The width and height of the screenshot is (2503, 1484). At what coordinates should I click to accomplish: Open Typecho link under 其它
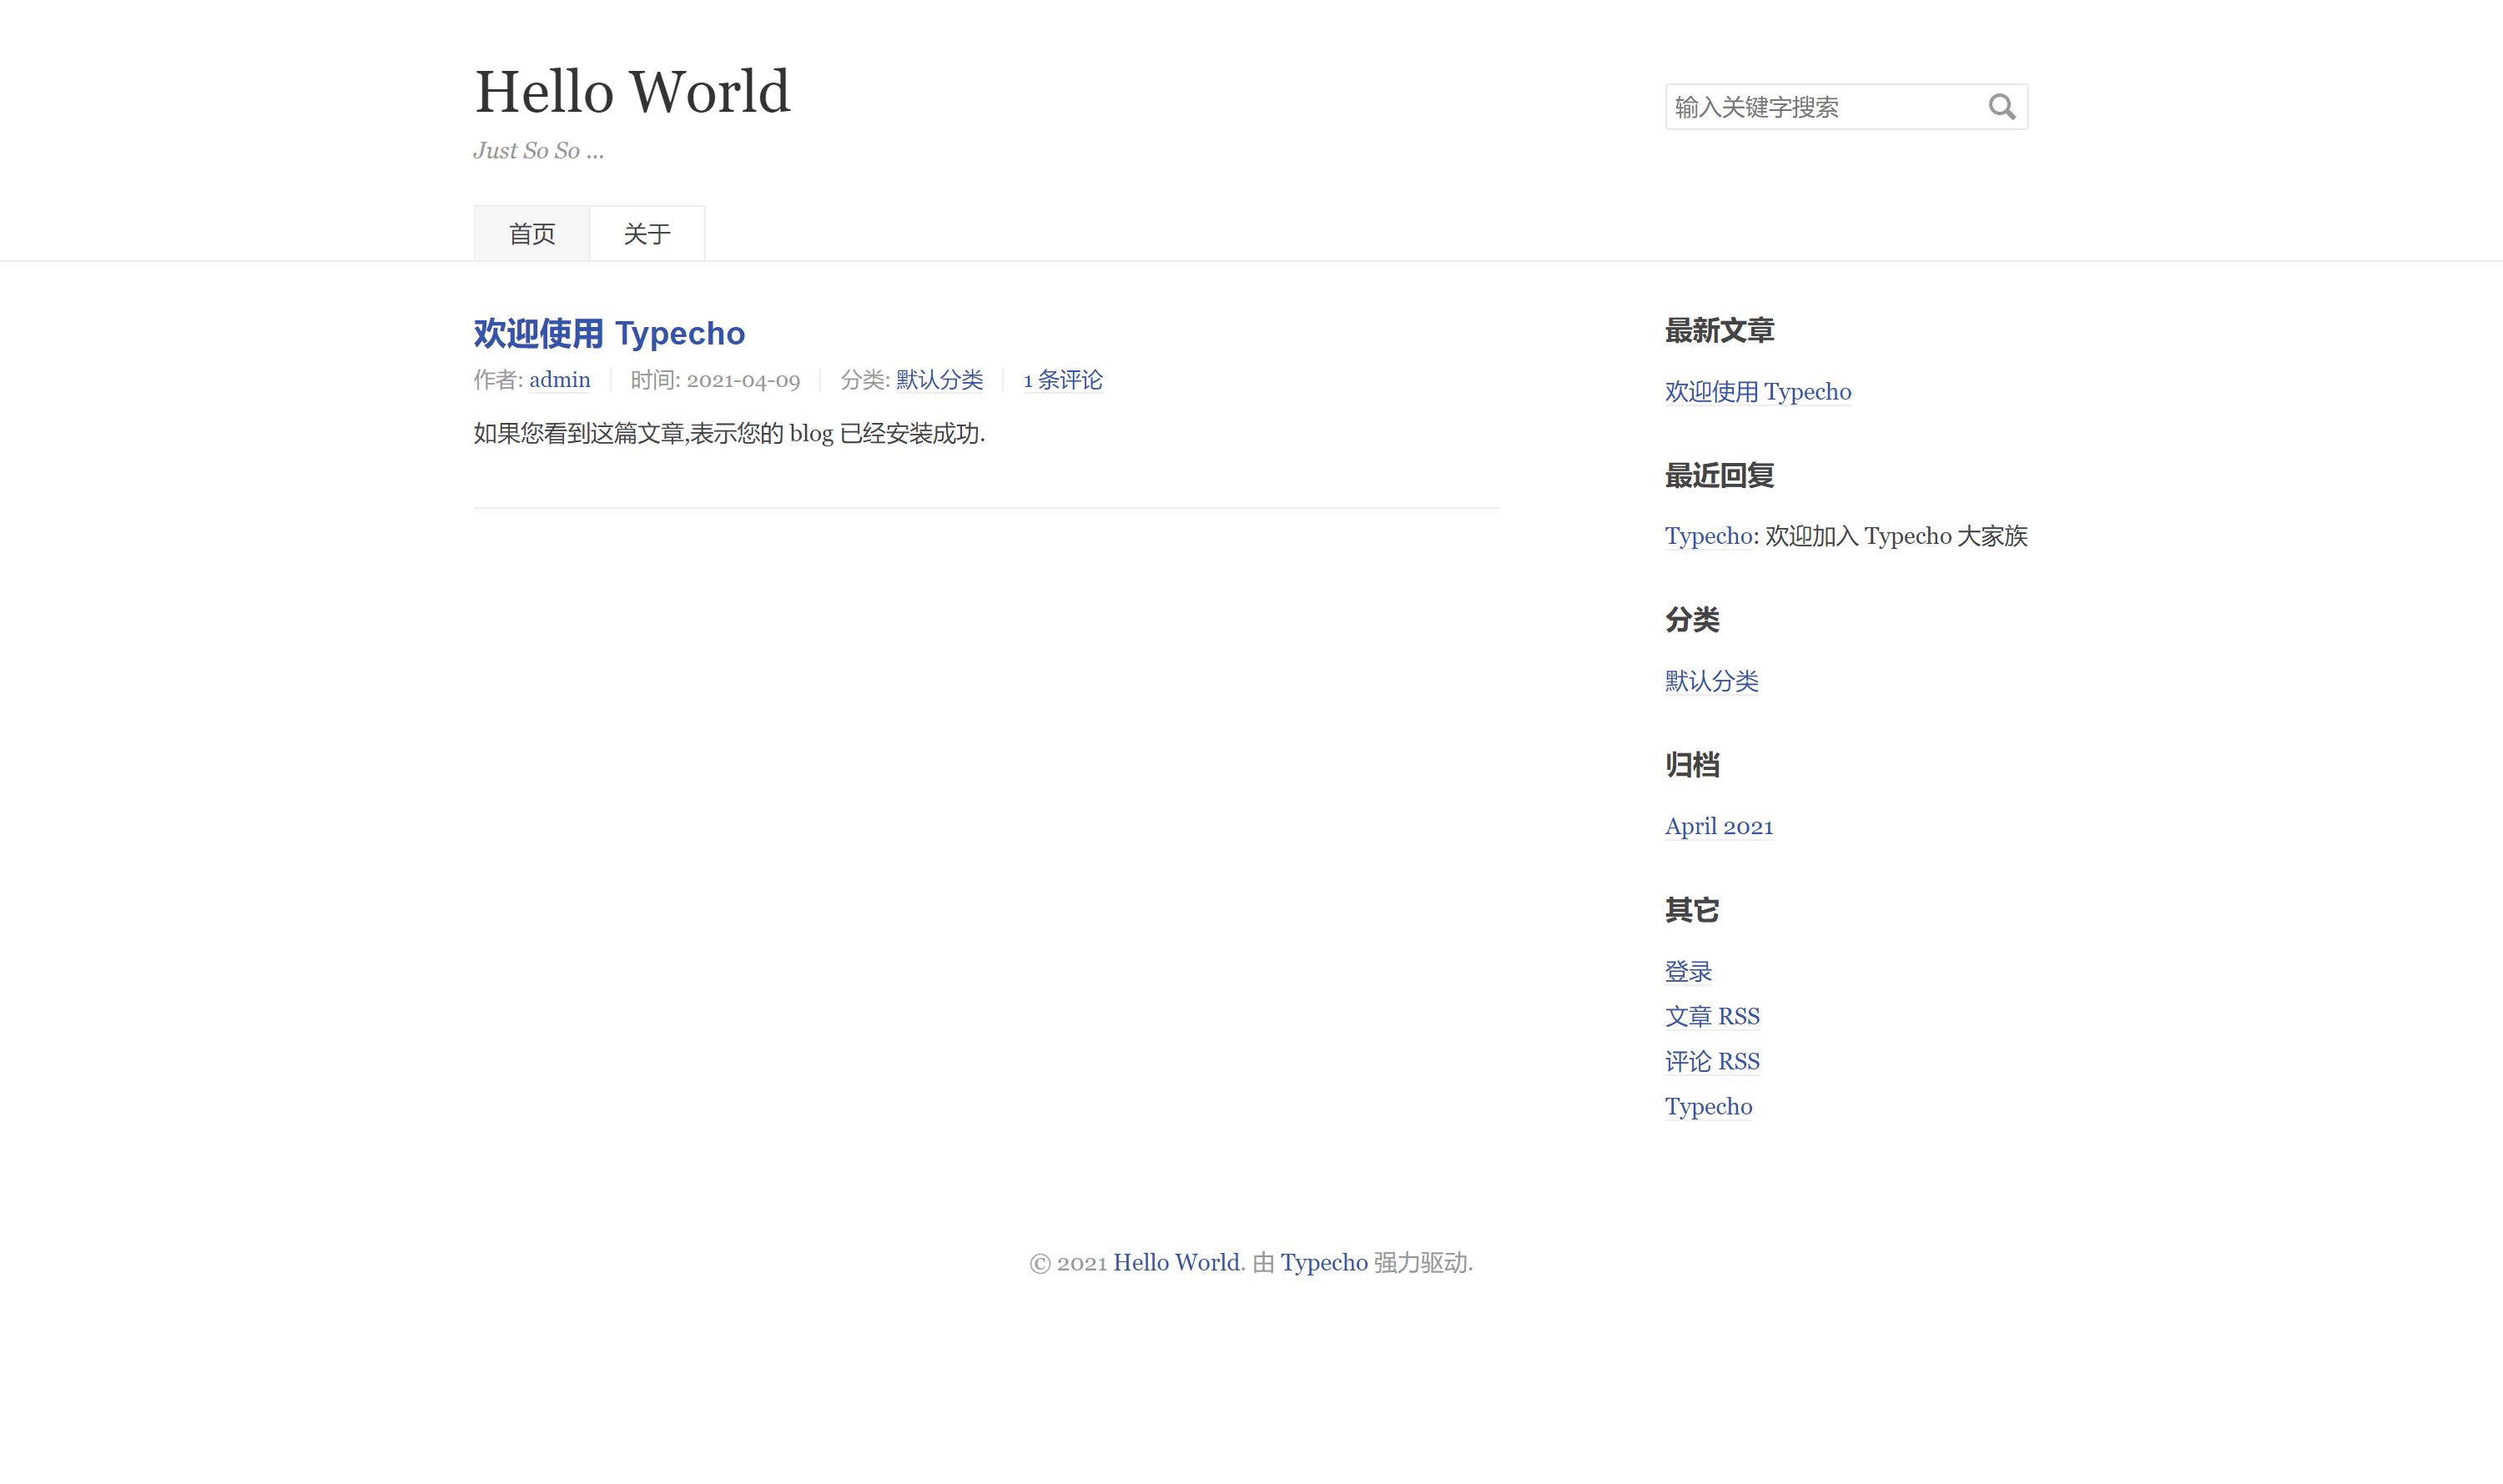[1708, 1107]
